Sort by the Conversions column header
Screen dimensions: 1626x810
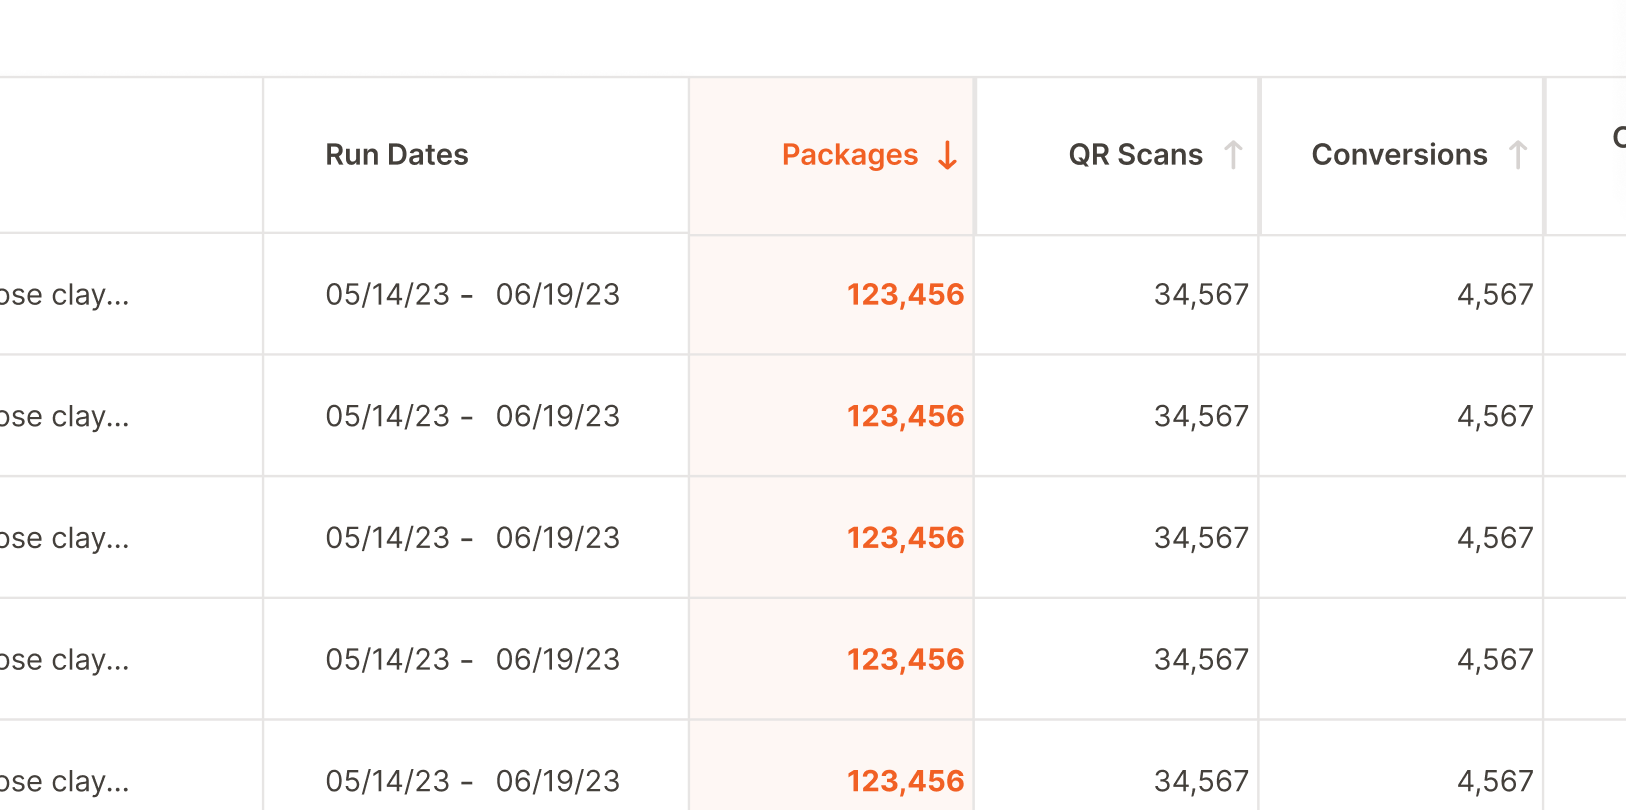pyautogui.click(x=1400, y=155)
